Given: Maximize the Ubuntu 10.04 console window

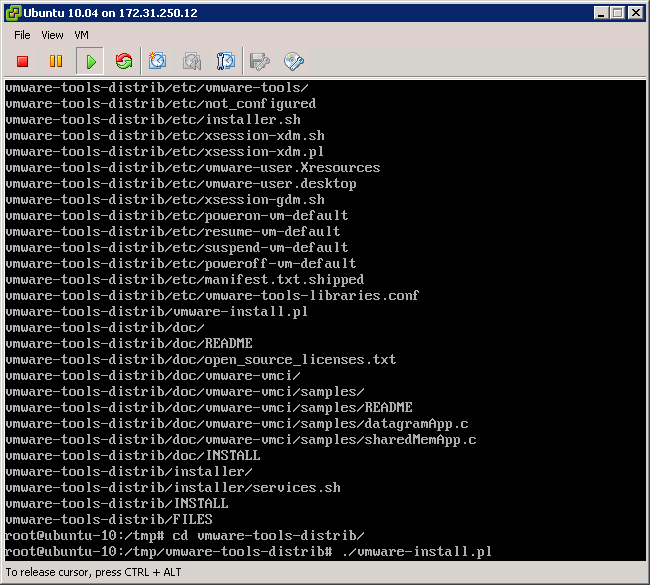Looking at the screenshot, I should 618,13.
